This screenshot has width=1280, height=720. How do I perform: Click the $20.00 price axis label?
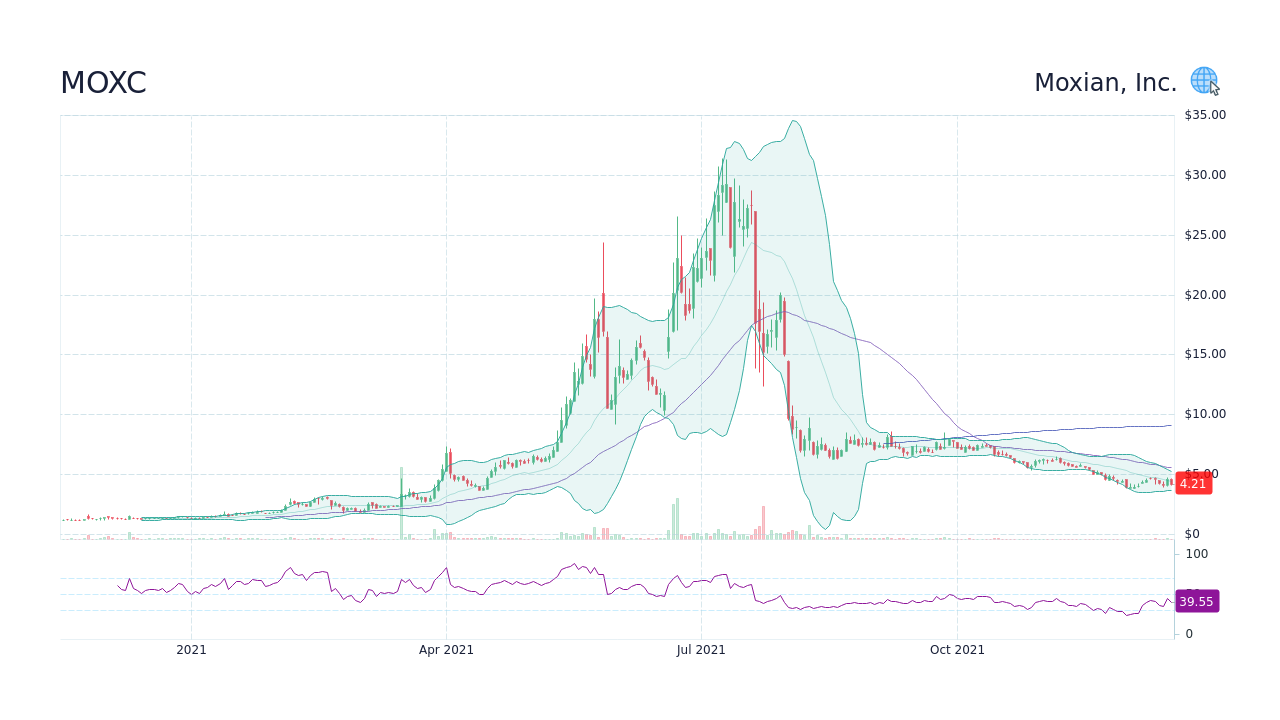point(1205,295)
